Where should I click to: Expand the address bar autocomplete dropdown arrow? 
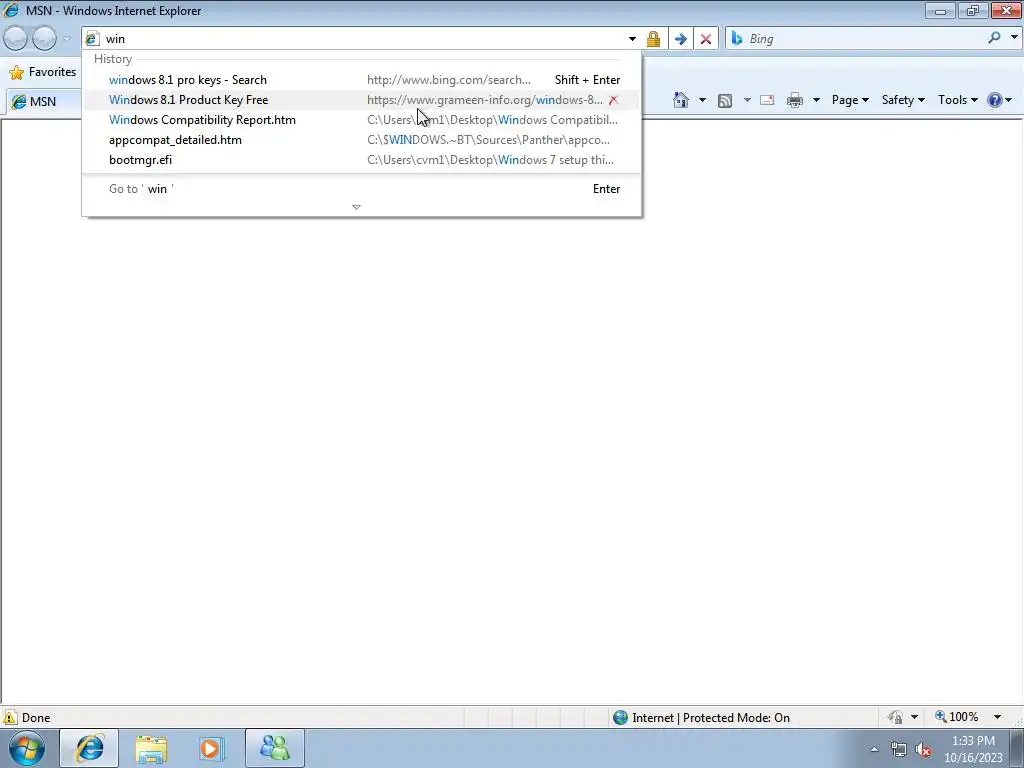tap(632, 39)
